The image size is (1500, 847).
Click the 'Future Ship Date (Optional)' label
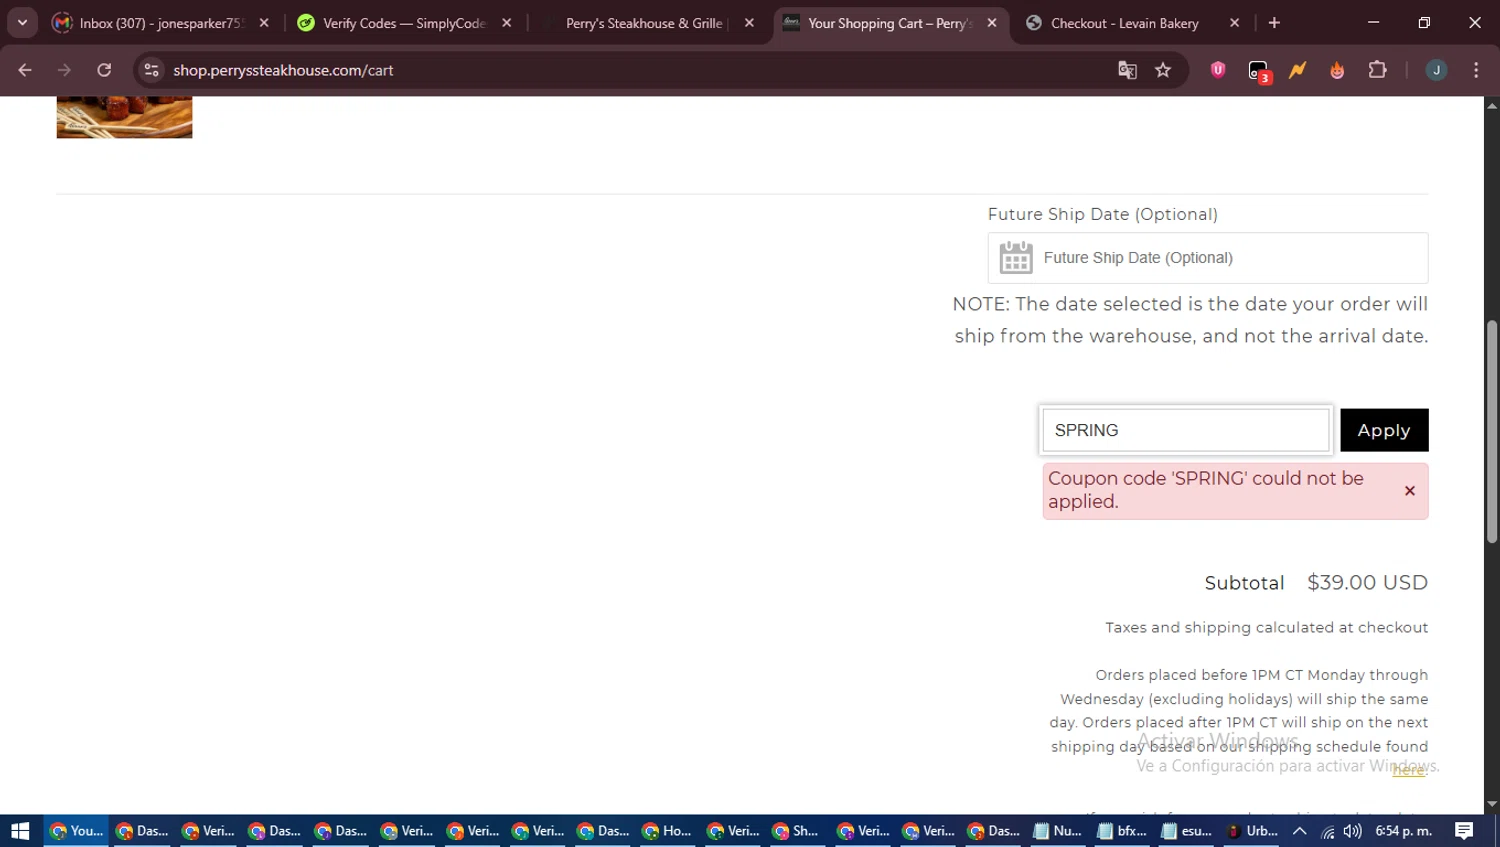[1103, 214]
